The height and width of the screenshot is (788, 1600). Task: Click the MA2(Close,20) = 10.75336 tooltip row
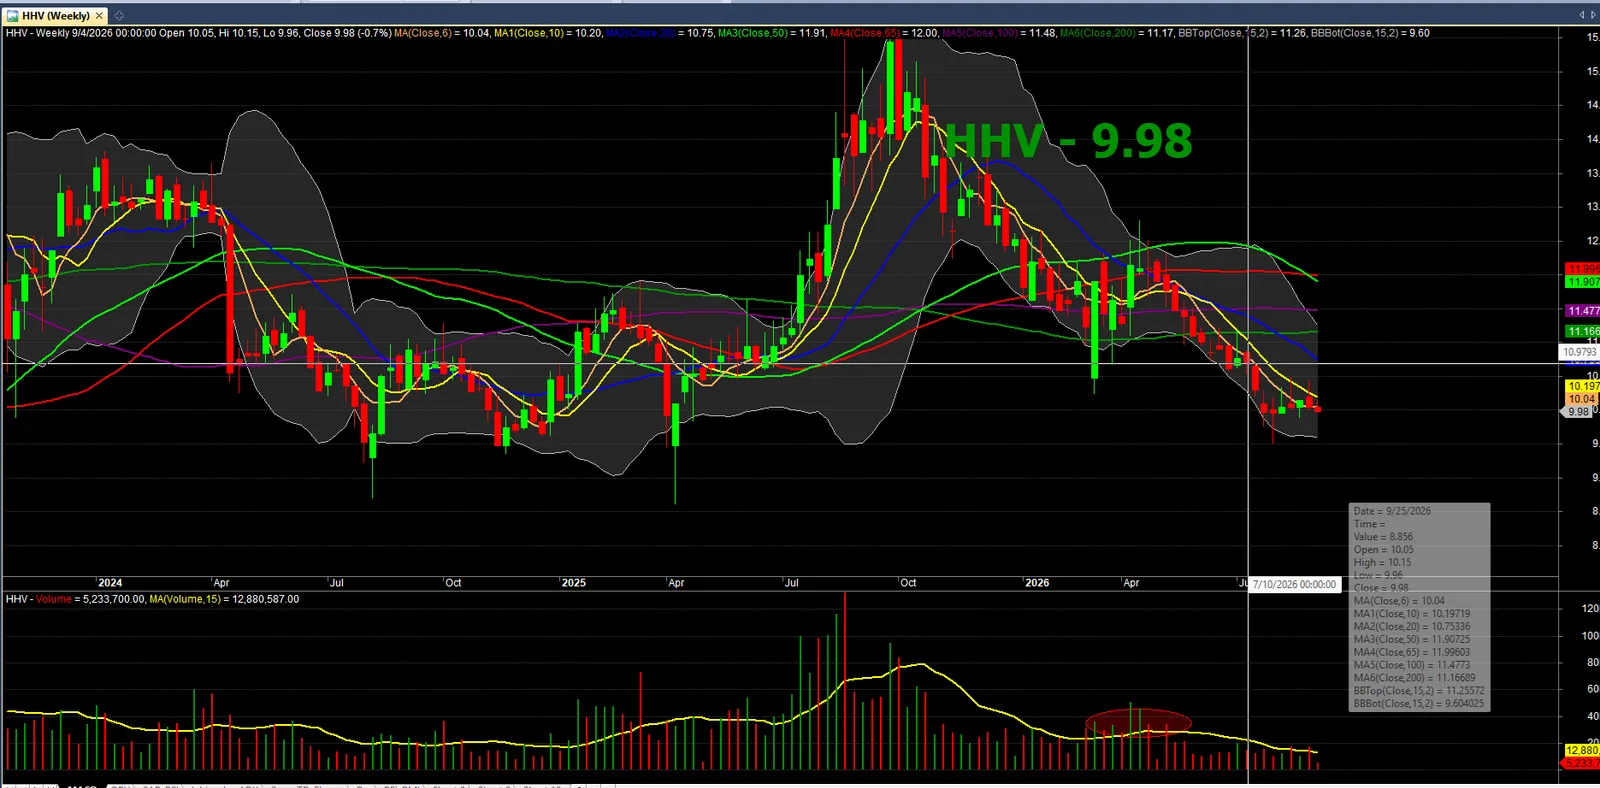click(x=1412, y=627)
